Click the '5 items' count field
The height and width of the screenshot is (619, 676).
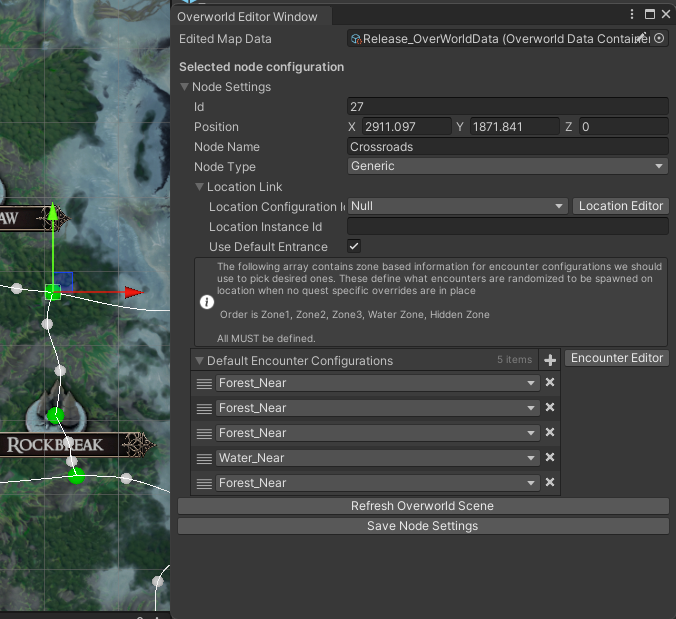[x=514, y=360]
